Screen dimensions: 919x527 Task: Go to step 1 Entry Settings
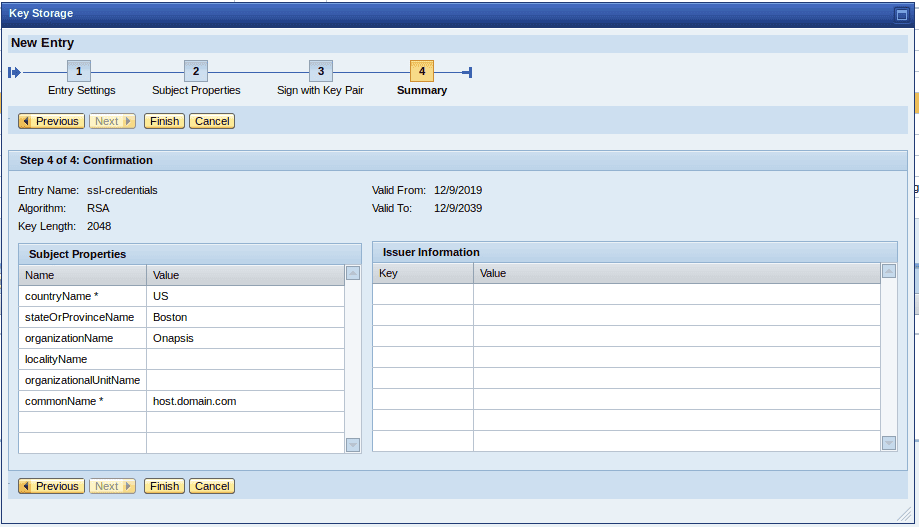click(79, 72)
